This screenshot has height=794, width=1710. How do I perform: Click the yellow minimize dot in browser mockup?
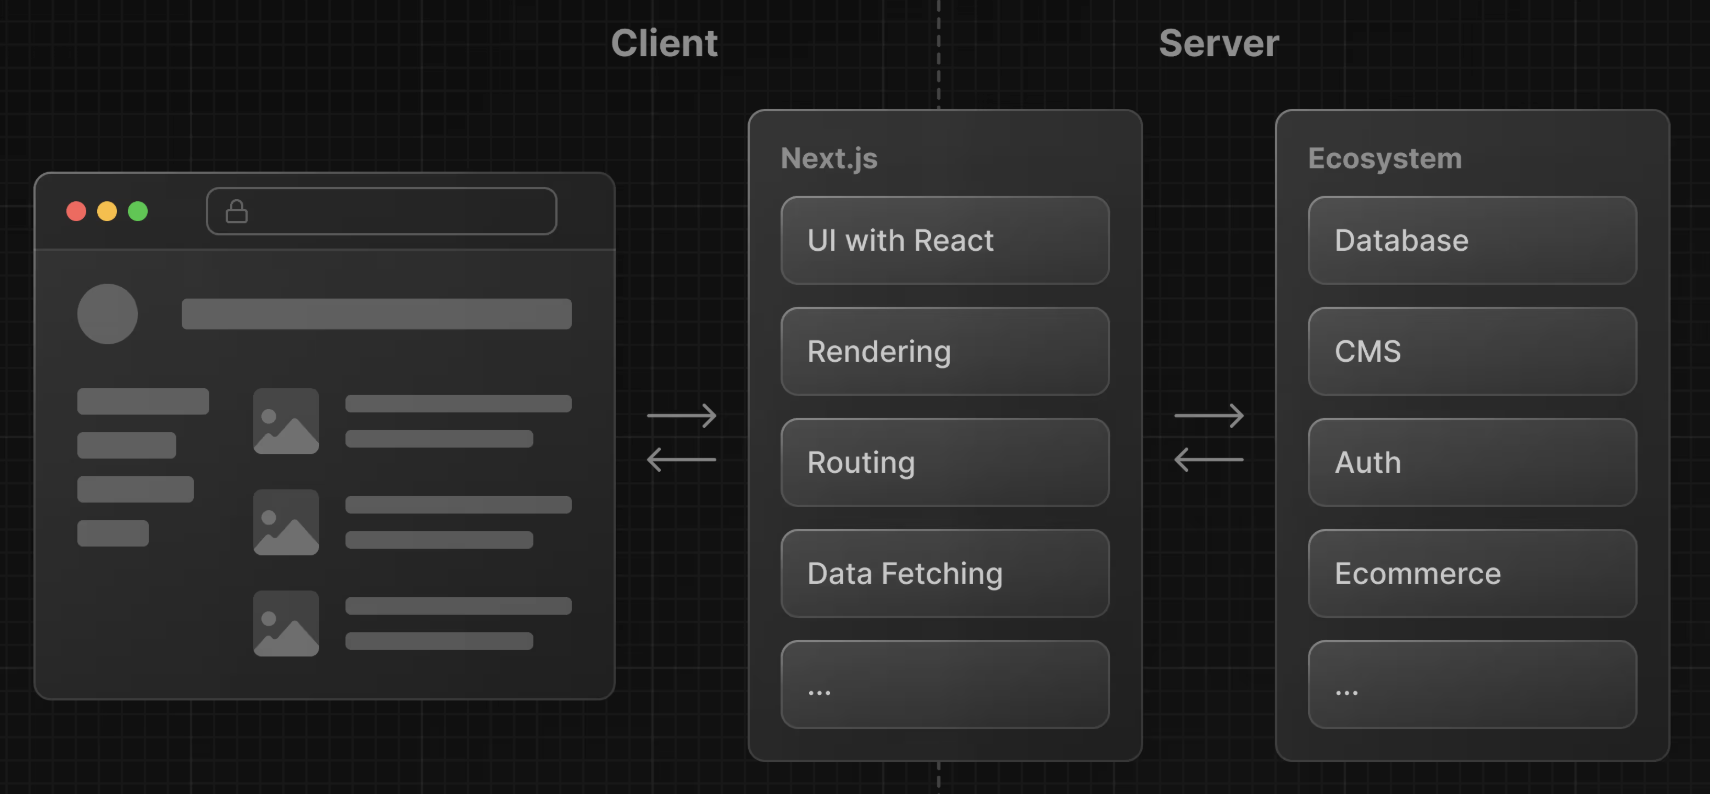tap(107, 211)
